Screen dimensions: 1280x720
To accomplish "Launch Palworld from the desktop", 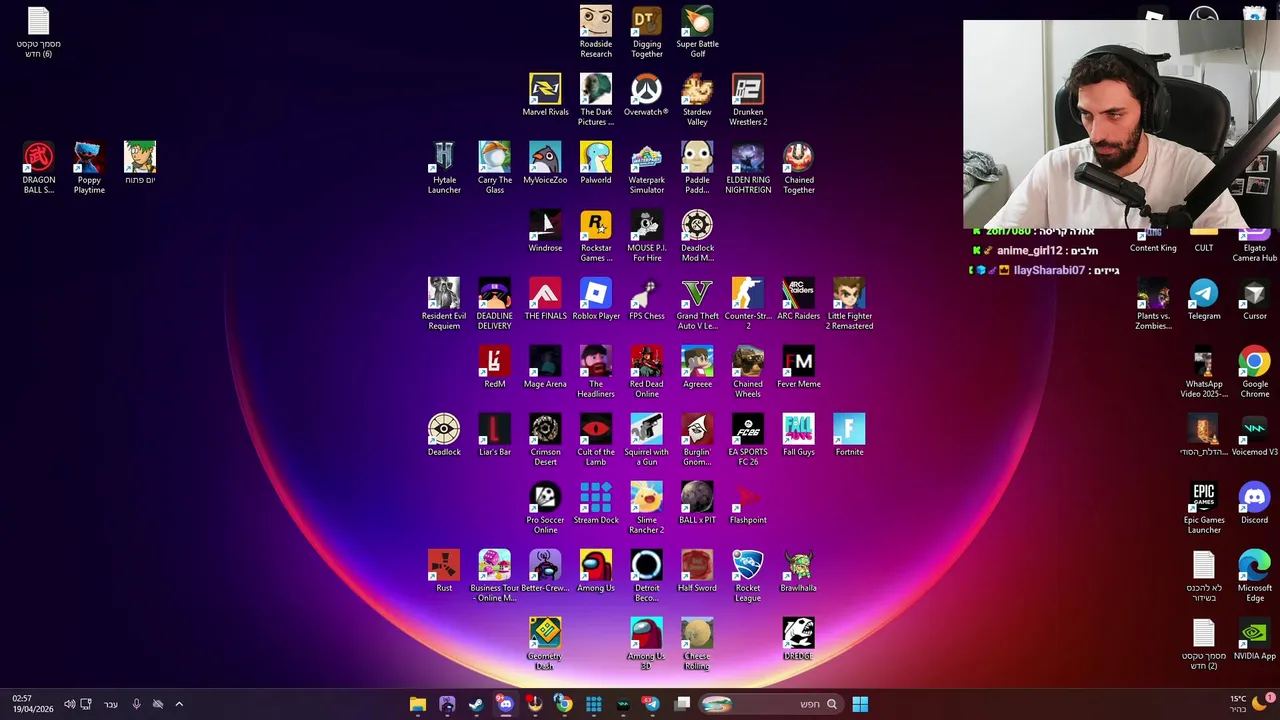I will coord(596,163).
